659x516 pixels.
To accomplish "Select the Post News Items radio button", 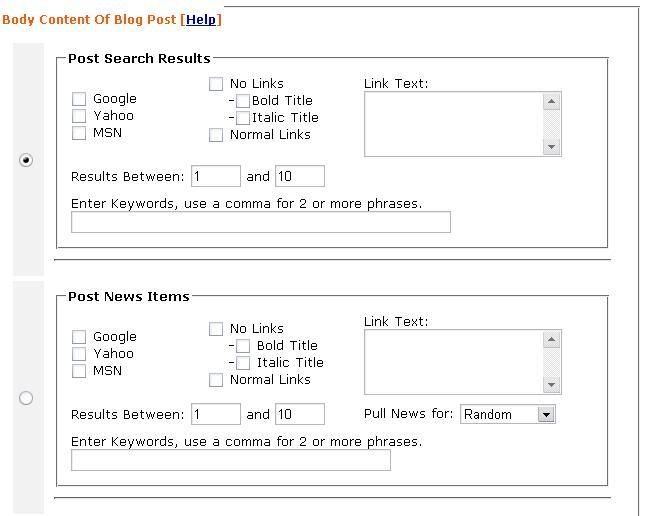I will [x=26, y=398].
